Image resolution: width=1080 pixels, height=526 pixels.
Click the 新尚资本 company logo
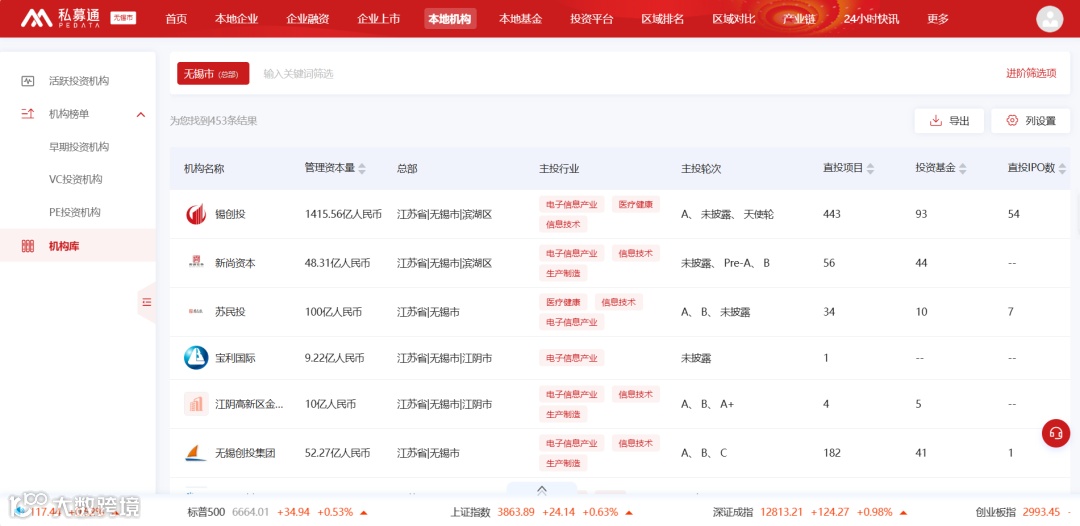[x=196, y=262]
